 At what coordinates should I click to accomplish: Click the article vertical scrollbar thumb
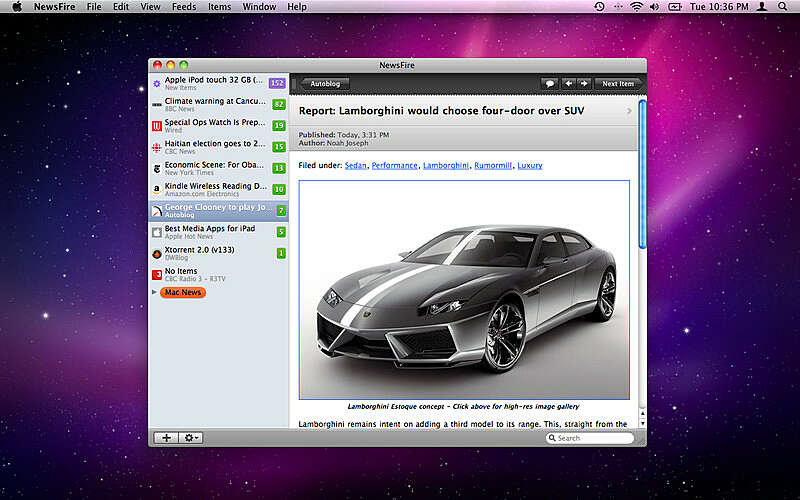pos(642,174)
